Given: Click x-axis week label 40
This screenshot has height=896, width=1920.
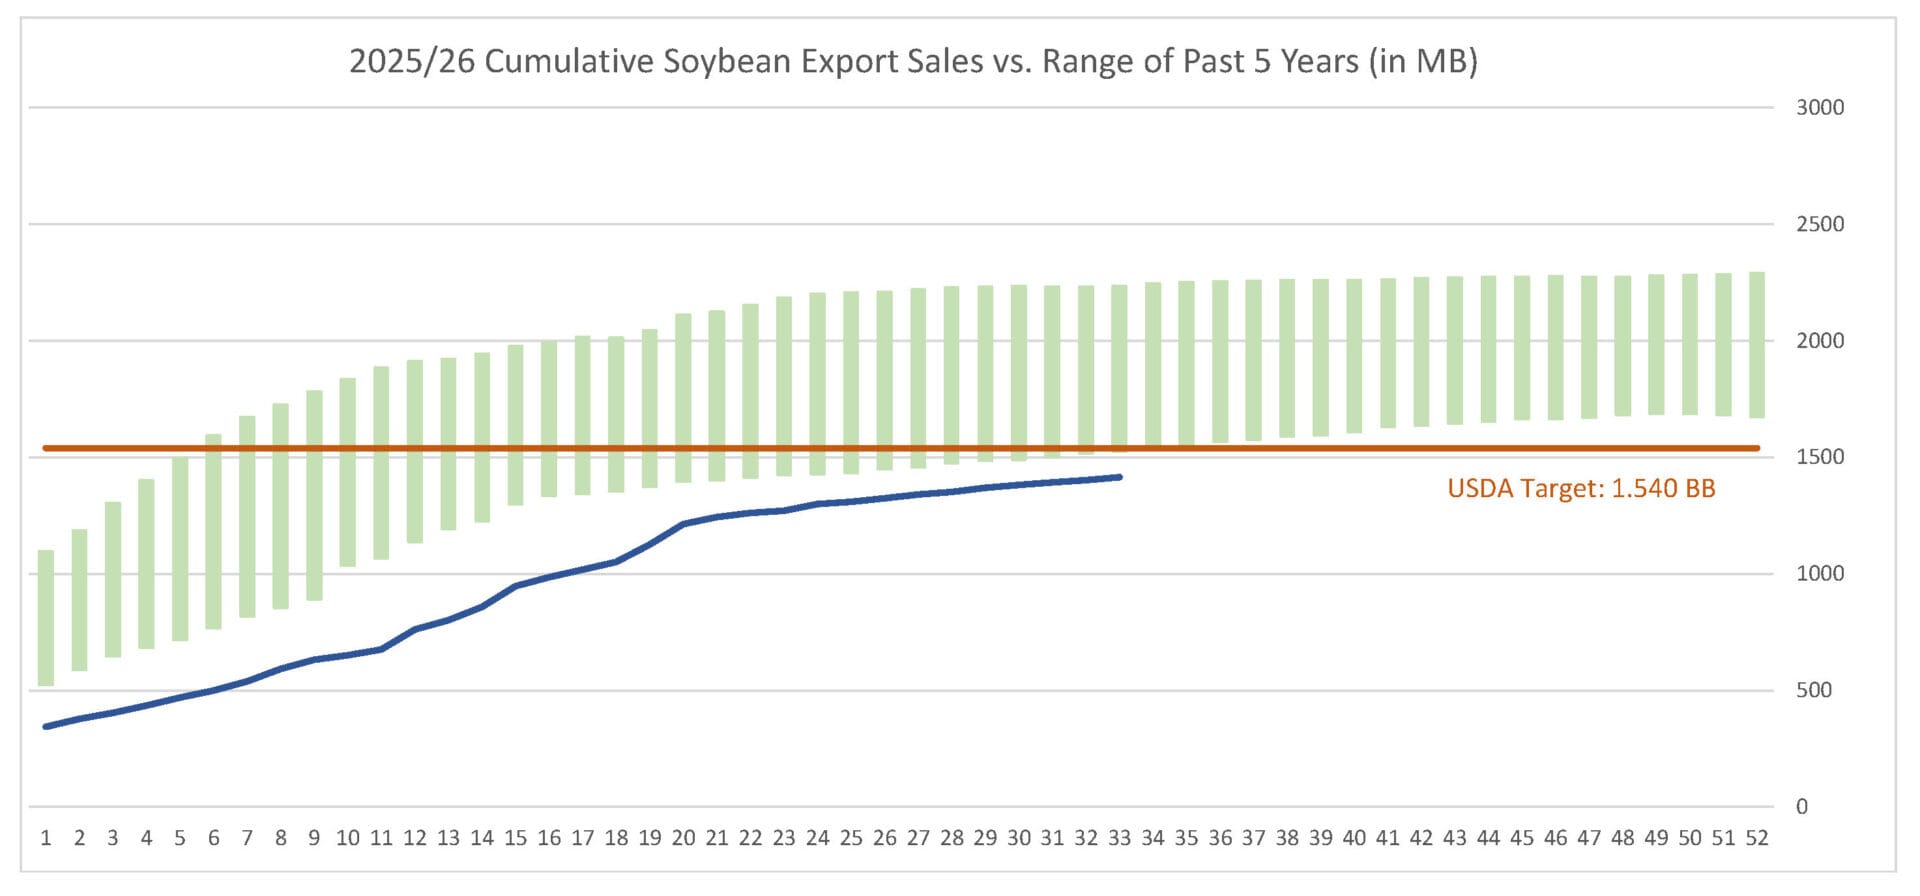Looking at the screenshot, I should (1354, 838).
